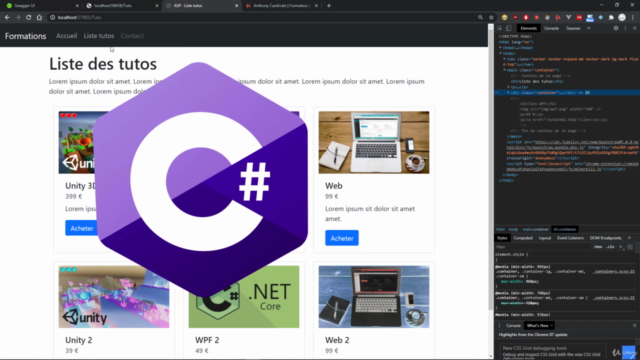
Task: Open the Extensions puzzle-piece icon
Action: tap(611, 18)
